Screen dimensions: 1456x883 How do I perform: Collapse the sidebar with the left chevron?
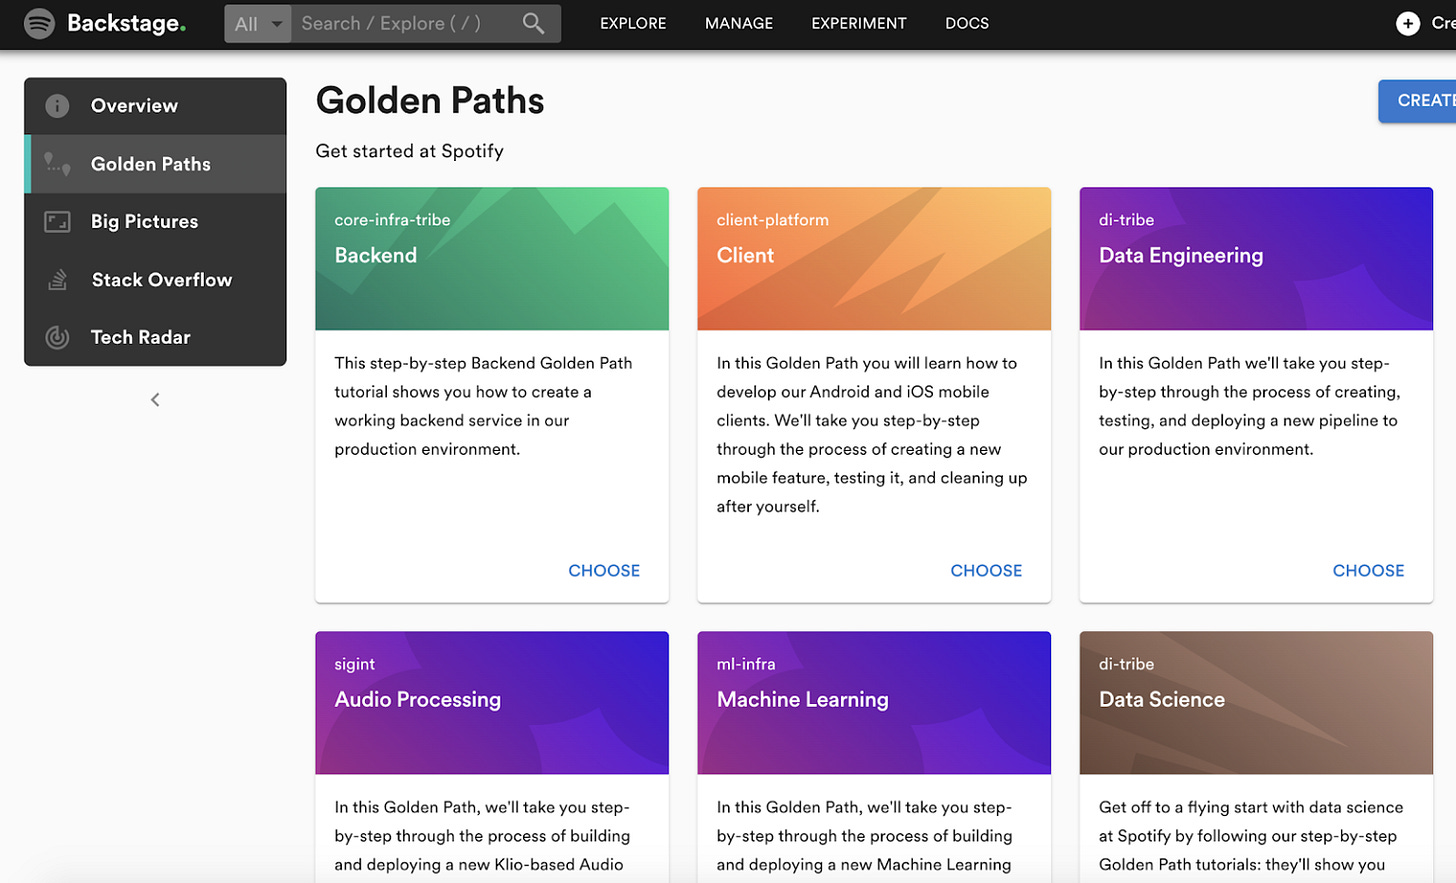[155, 400]
